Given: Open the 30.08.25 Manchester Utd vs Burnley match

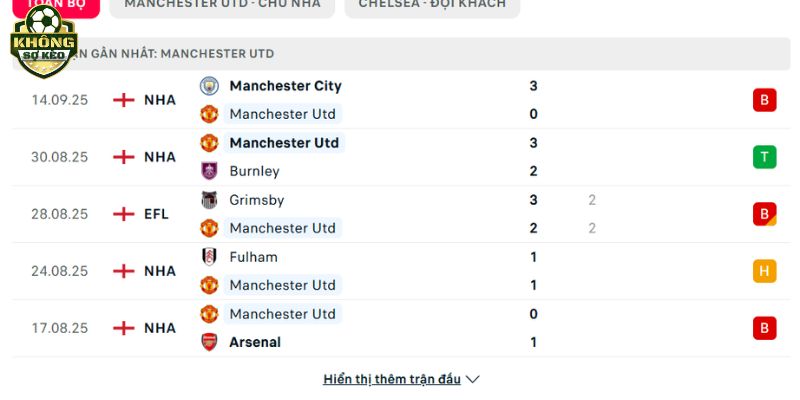Looking at the screenshot, I should tap(401, 157).
